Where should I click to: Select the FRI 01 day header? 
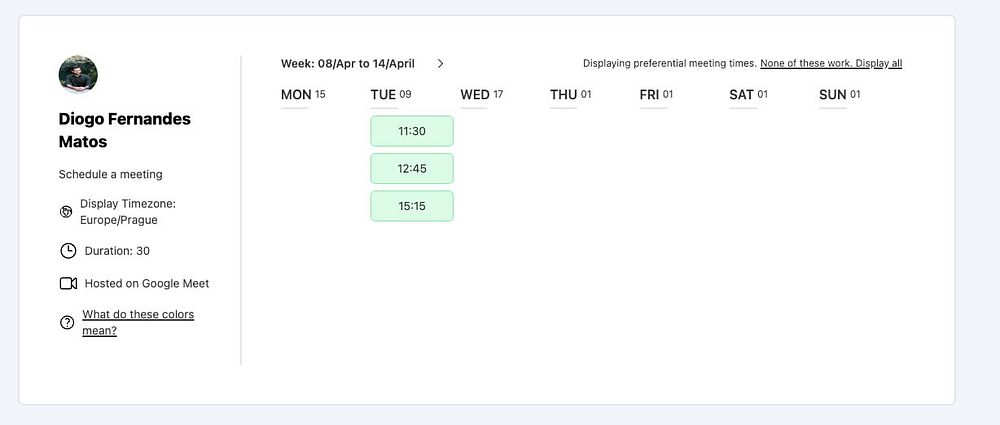[x=656, y=95]
